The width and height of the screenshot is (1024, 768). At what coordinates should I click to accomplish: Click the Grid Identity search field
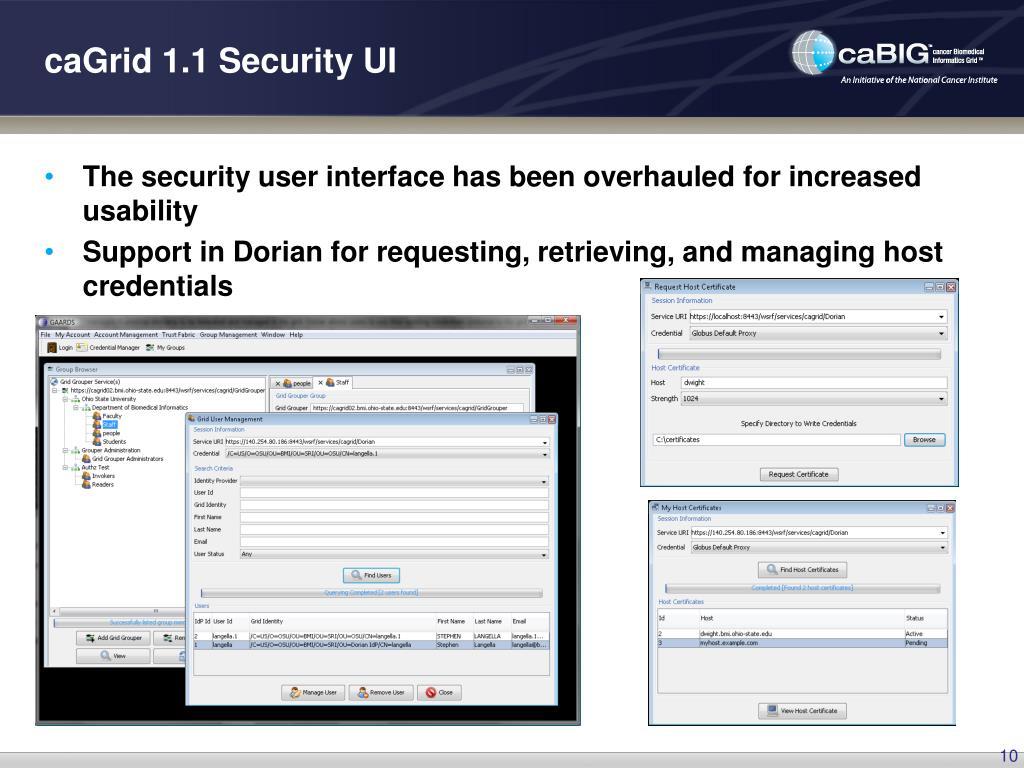click(394, 505)
